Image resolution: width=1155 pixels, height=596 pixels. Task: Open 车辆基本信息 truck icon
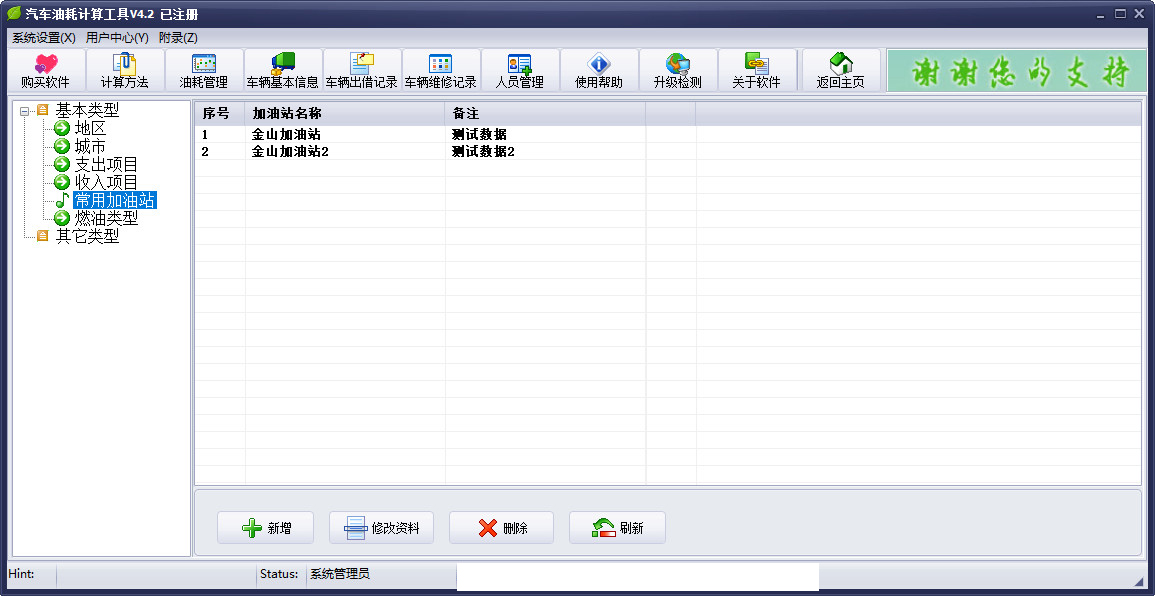coord(283,64)
